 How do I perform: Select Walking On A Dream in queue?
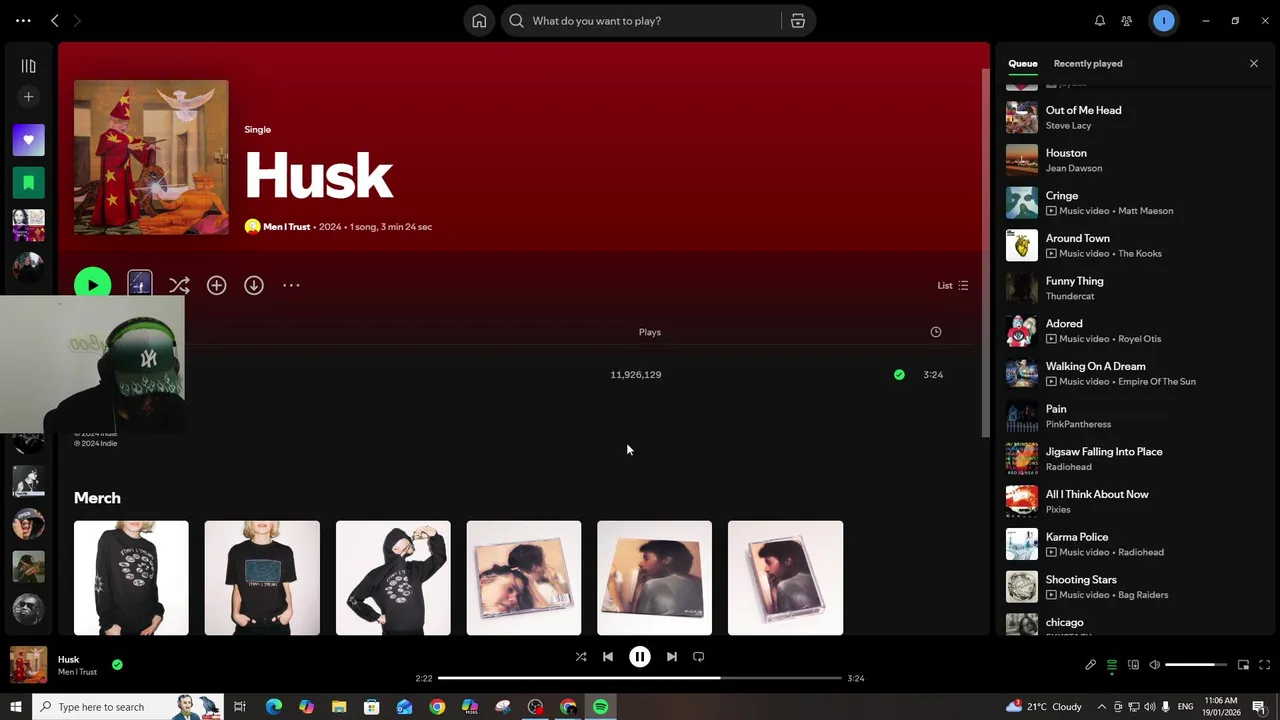(x=1135, y=373)
